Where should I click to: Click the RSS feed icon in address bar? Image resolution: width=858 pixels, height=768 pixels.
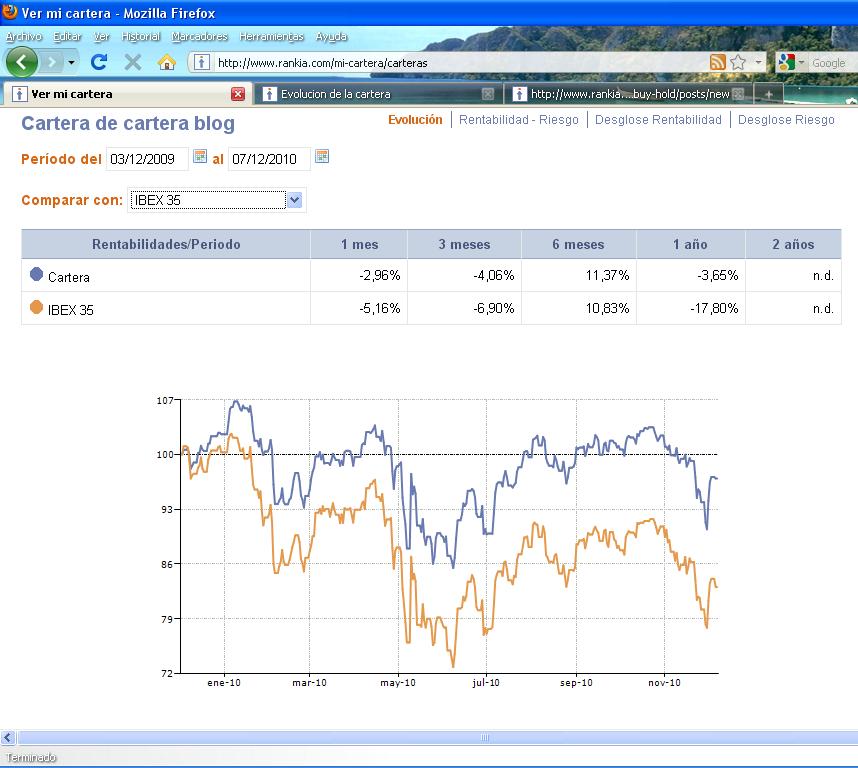(x=717, y=62)
